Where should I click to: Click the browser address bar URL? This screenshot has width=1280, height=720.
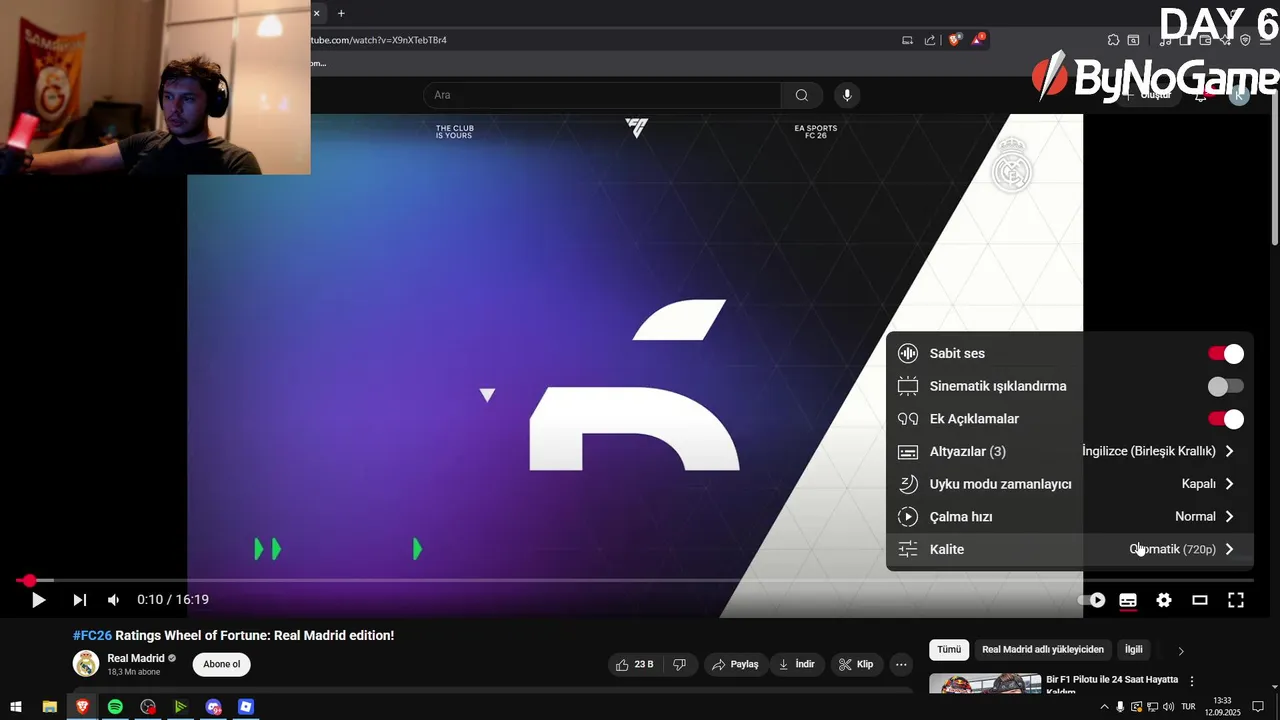pyautogui.click(x=379, y=40)
